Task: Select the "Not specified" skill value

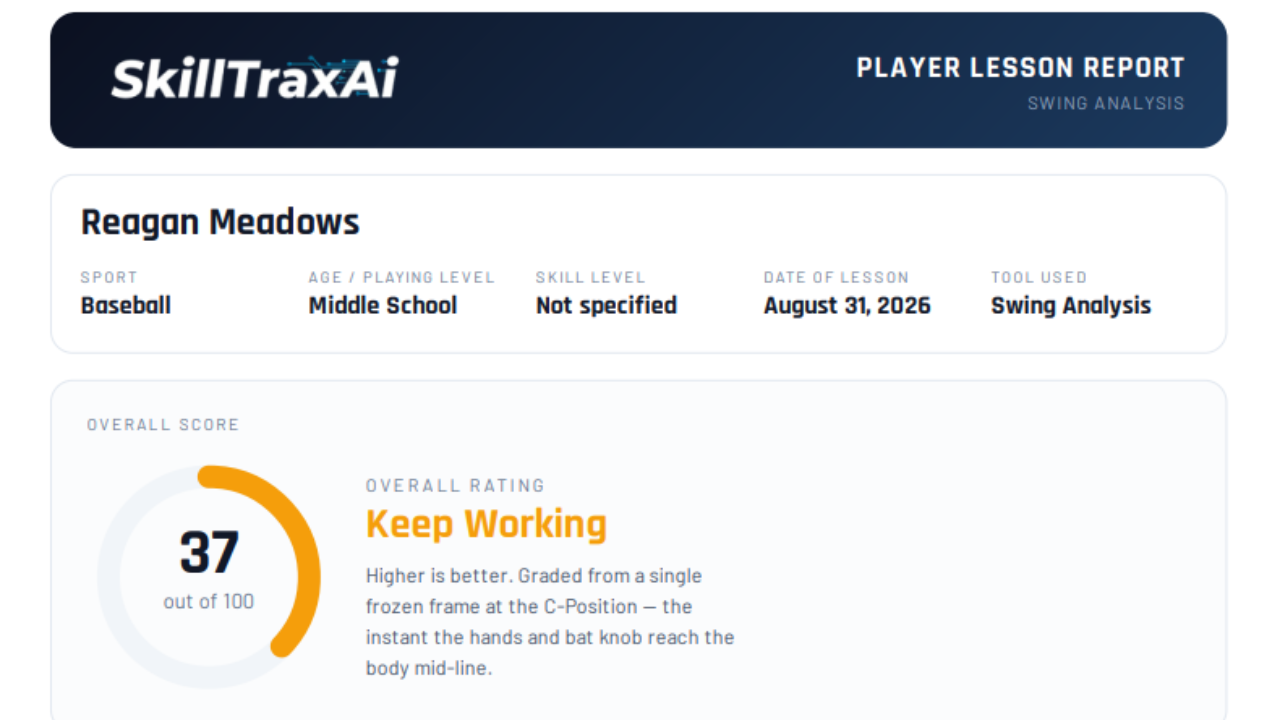Action: (x=607, y=305)
